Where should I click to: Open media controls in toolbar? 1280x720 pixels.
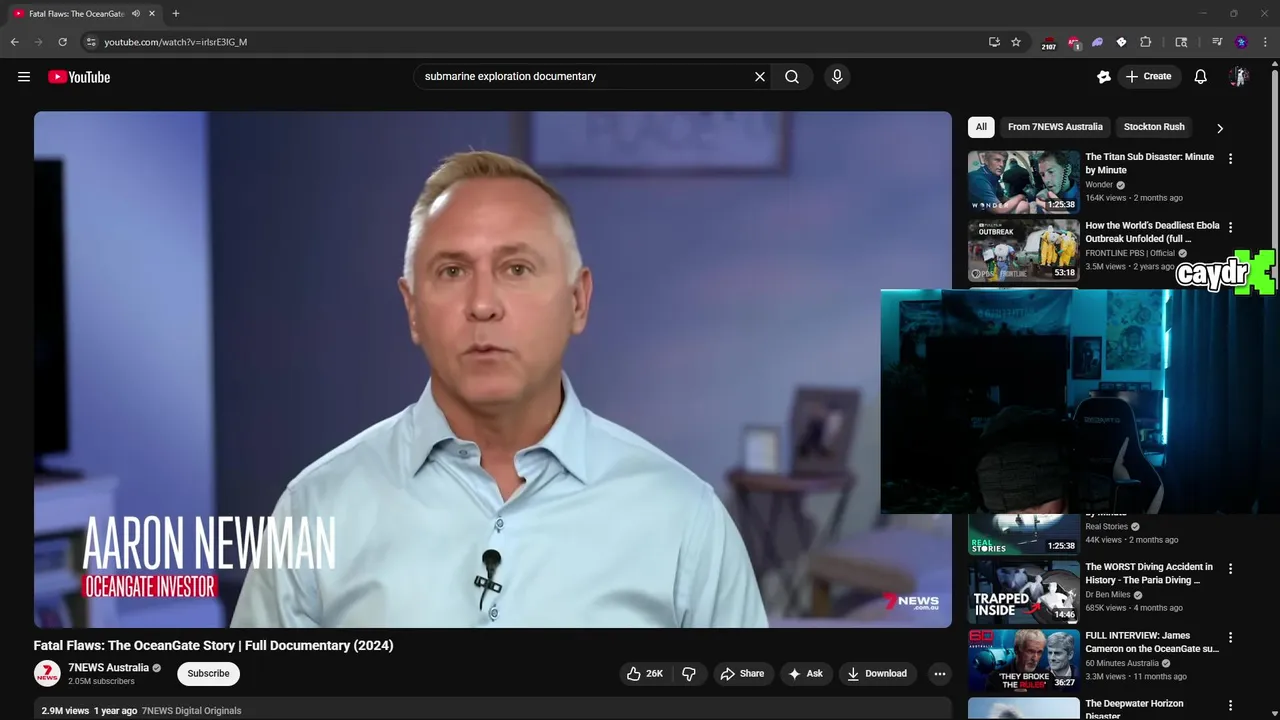tap(1217, 42)
